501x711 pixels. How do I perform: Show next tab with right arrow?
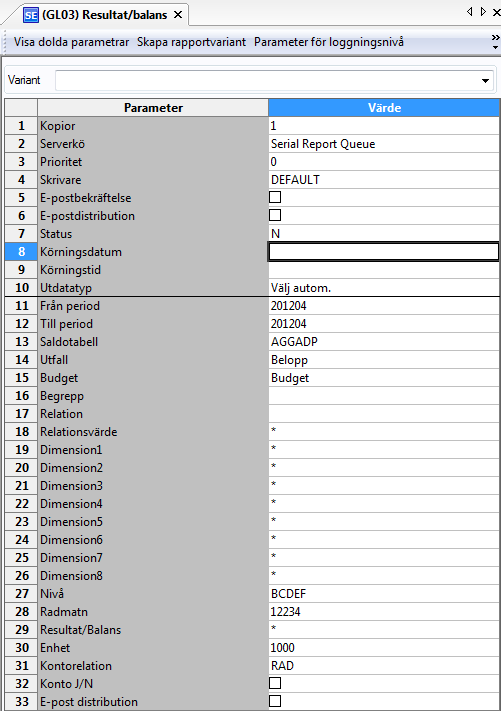483,11
